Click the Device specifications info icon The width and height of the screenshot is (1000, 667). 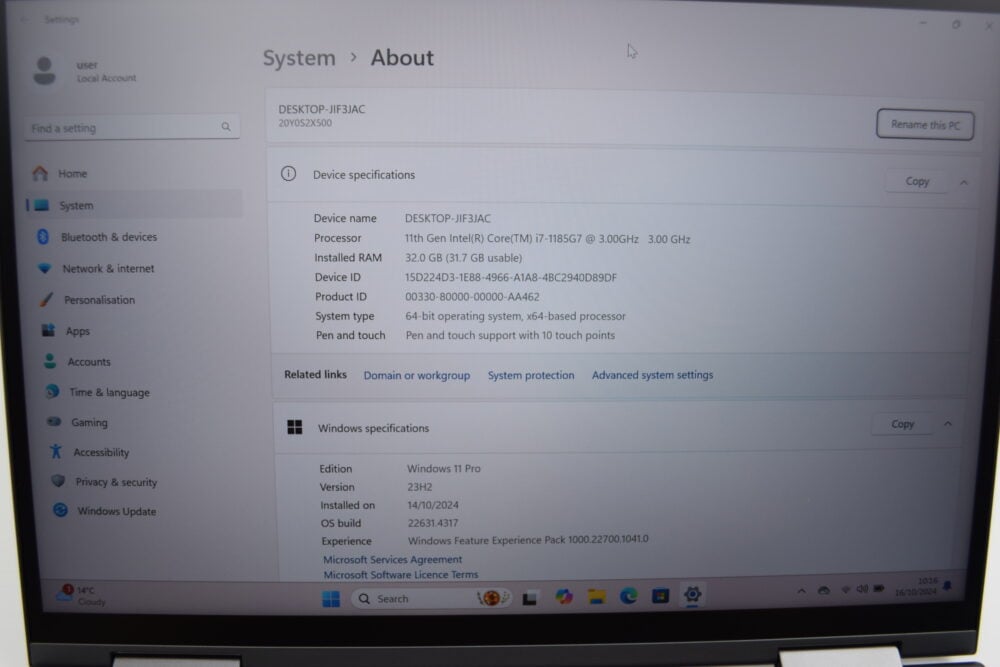pos(288,173)
